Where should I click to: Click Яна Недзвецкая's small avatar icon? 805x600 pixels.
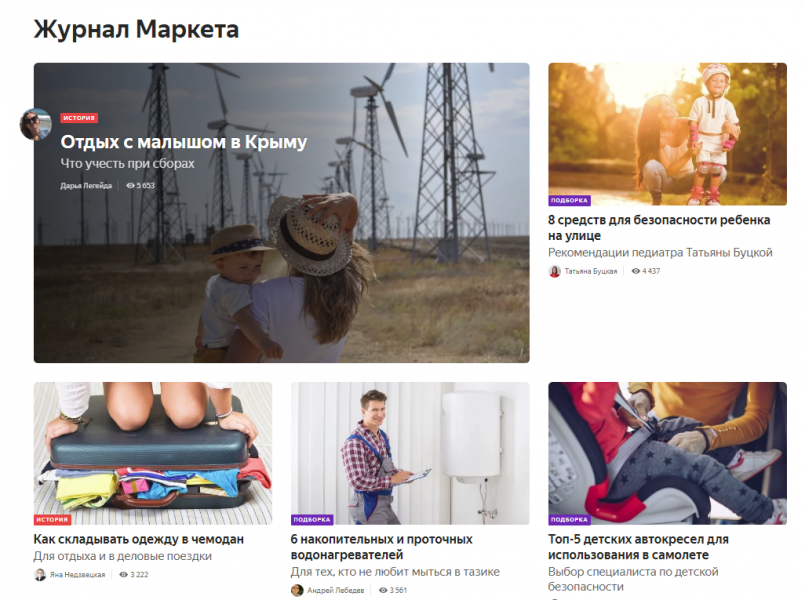40,575
